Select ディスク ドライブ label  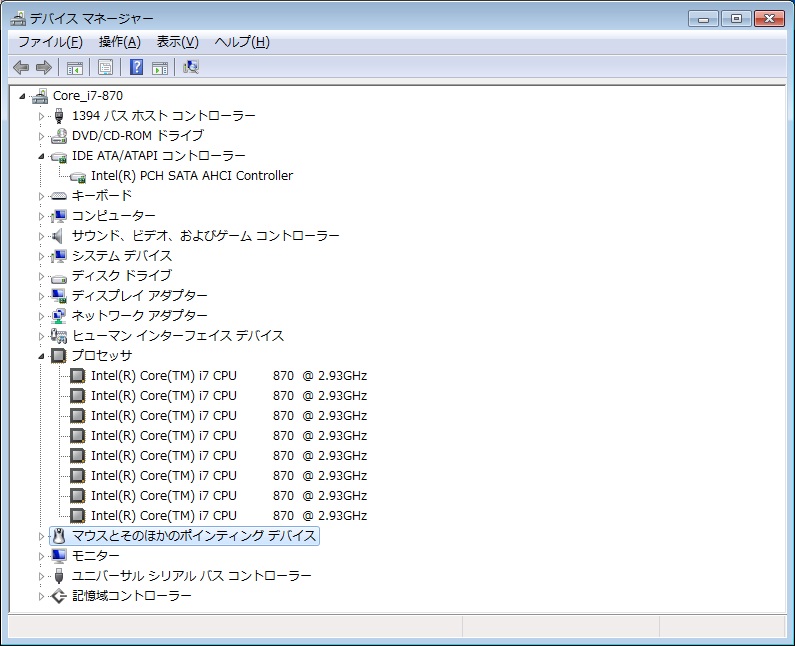click(x=122, y=276)
